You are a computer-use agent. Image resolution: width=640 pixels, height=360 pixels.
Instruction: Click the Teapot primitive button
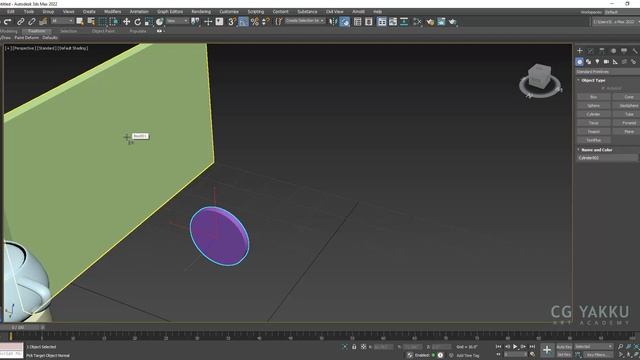pos(593,131)
